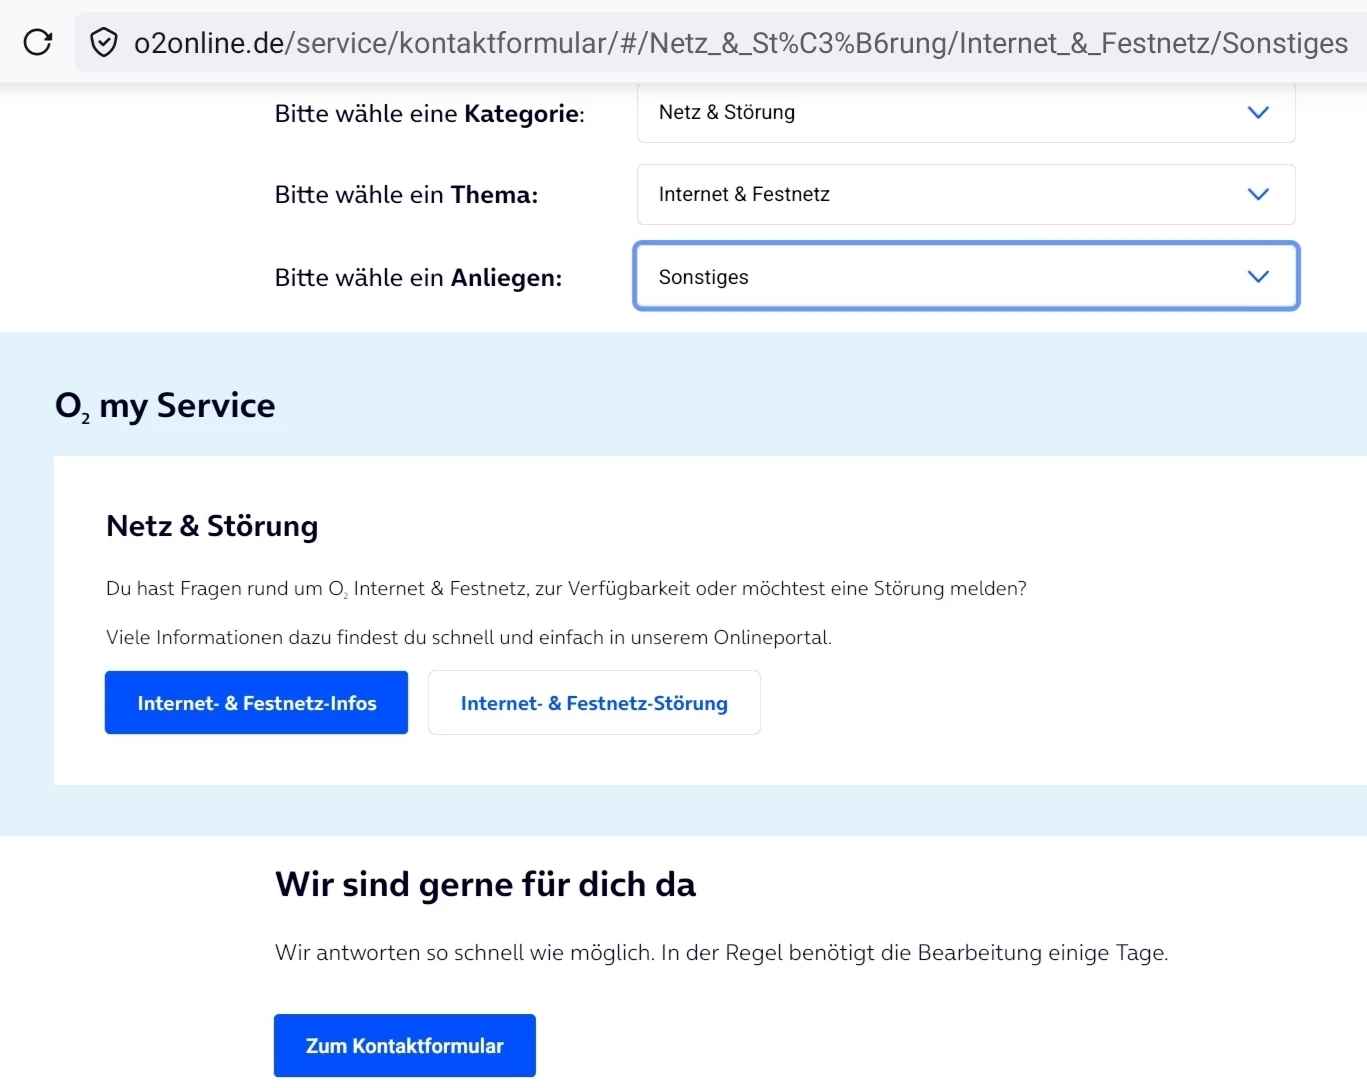
Task: Click the 'Bitte wähle ein Thema' label
Action: point(406,195)
